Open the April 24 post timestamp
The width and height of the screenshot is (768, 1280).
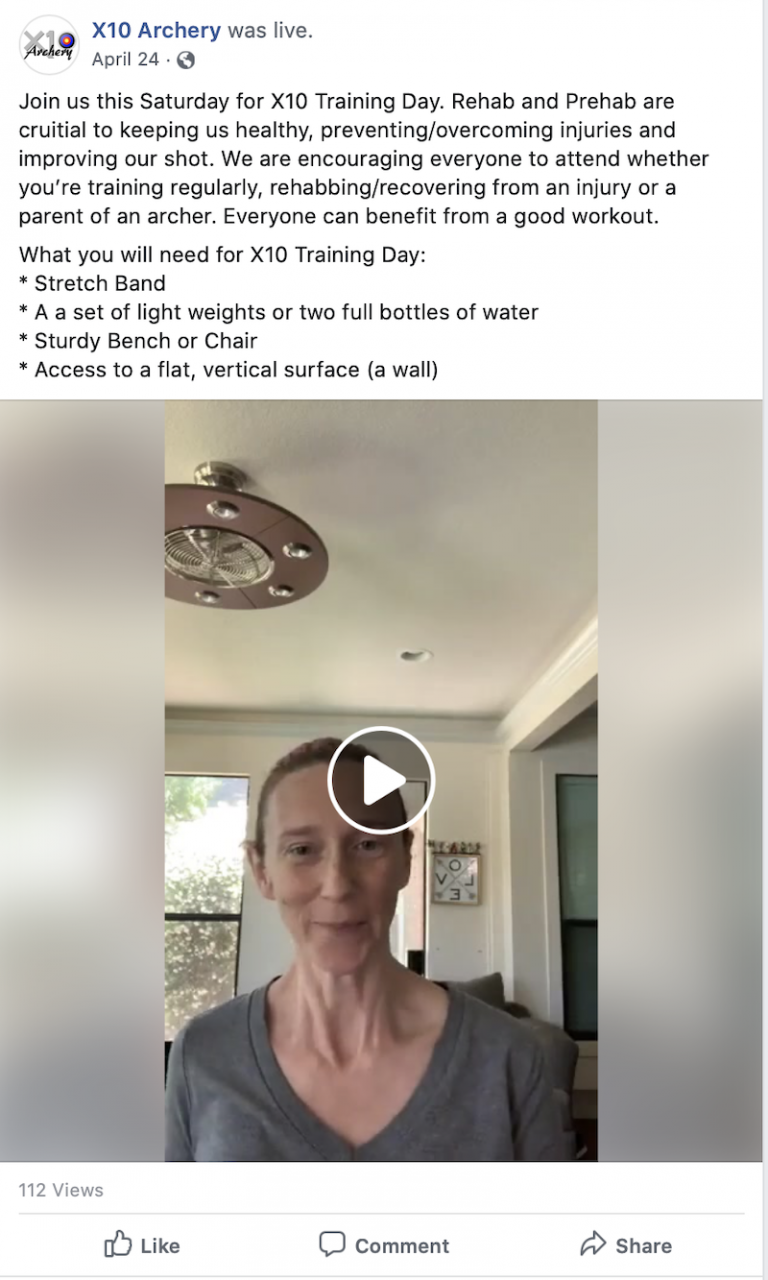(125, 60)
